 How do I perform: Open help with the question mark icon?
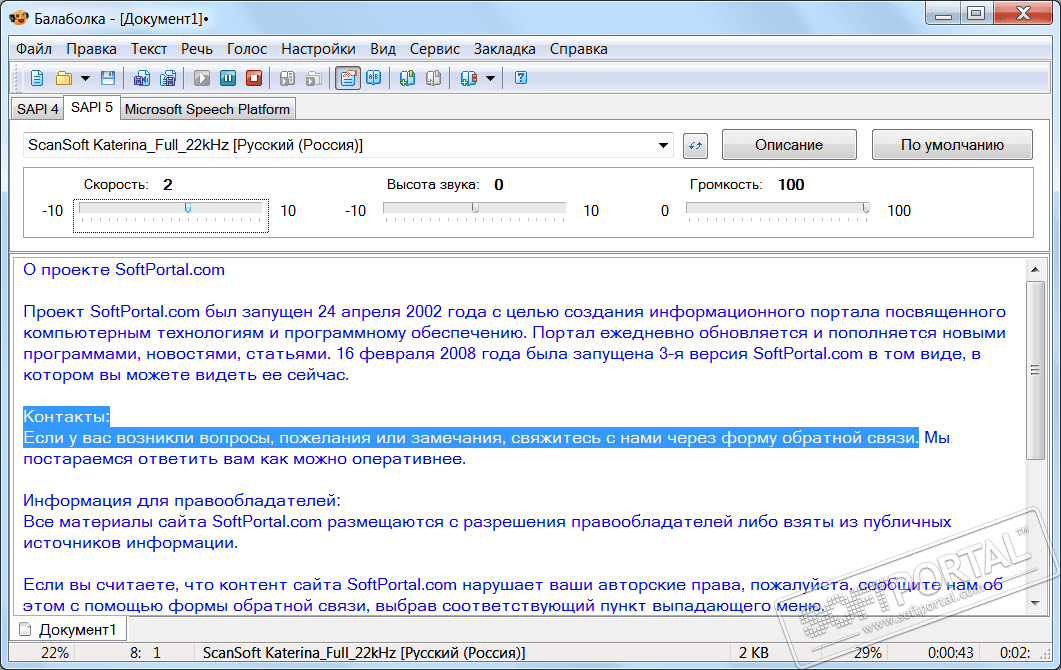(521, 79)
